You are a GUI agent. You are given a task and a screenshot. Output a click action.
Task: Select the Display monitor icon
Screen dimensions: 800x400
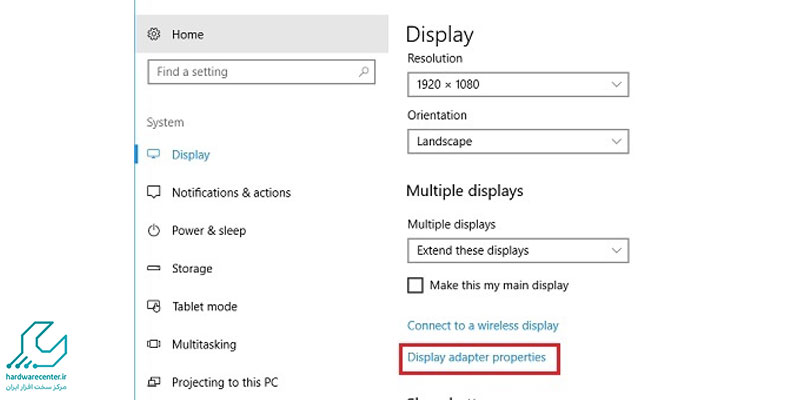pos(154,154)
